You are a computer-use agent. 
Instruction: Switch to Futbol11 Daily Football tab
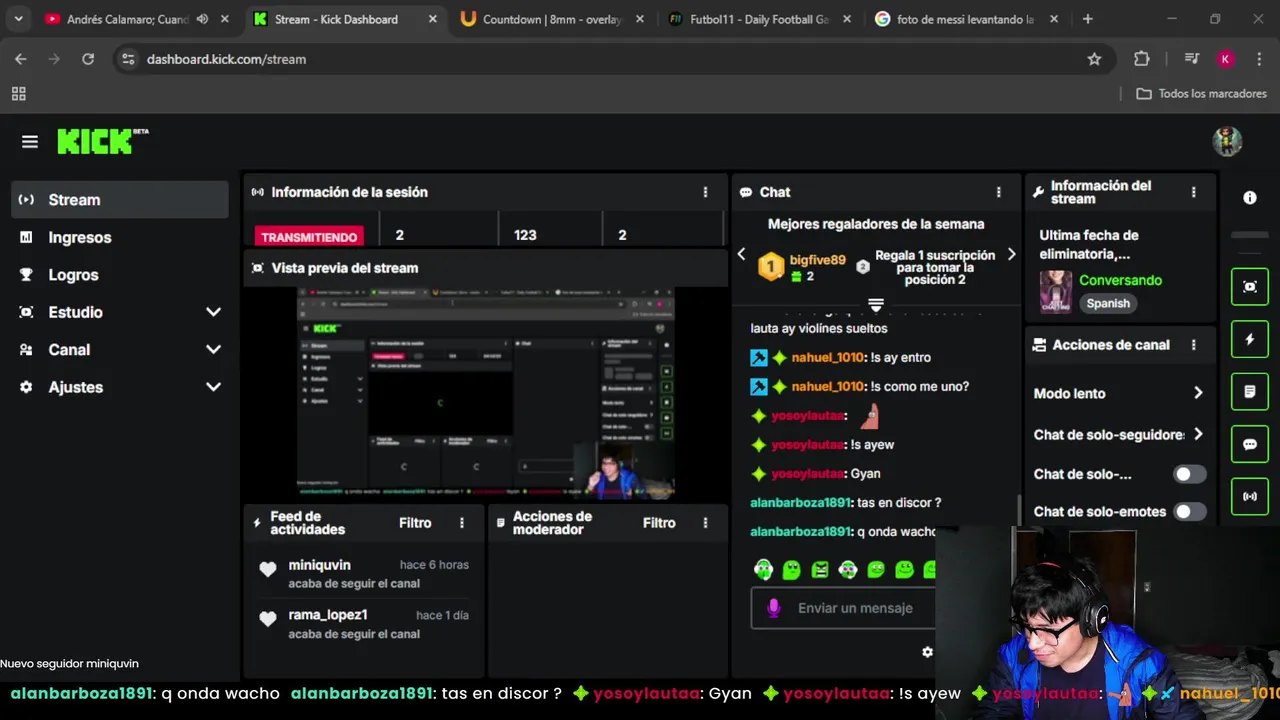[760, 19]
